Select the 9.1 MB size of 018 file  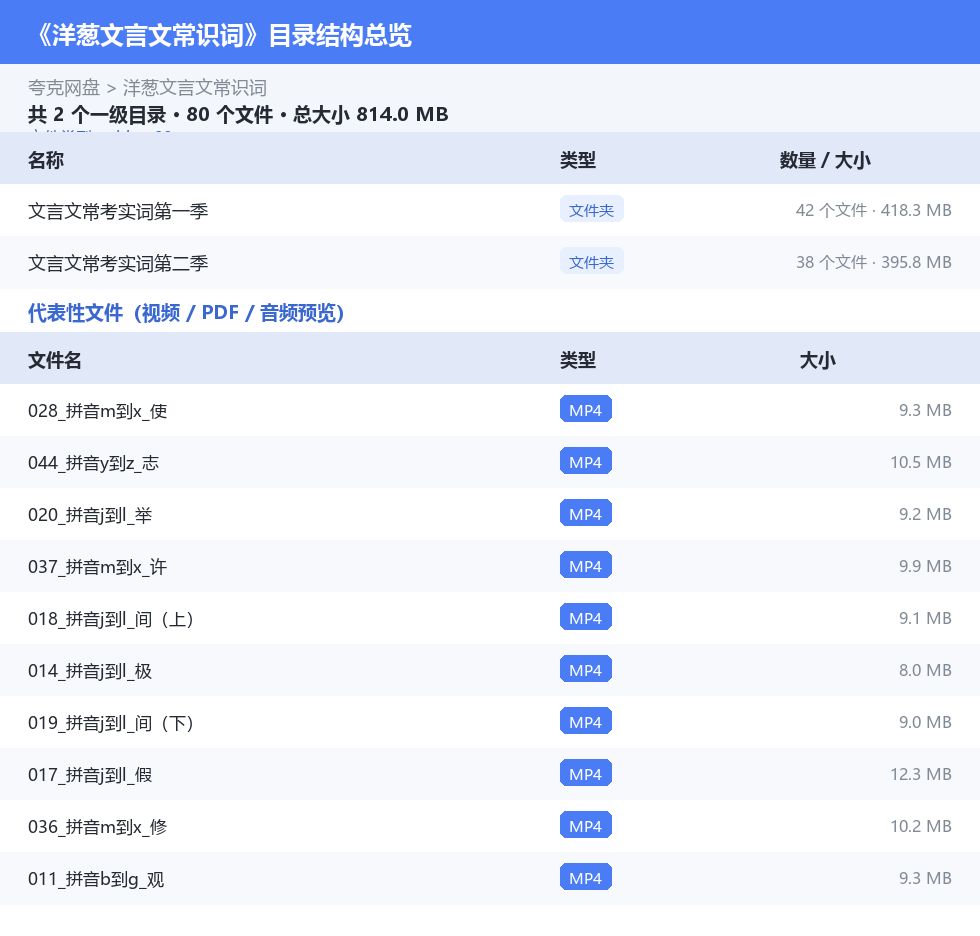click(x=925, y=619)
